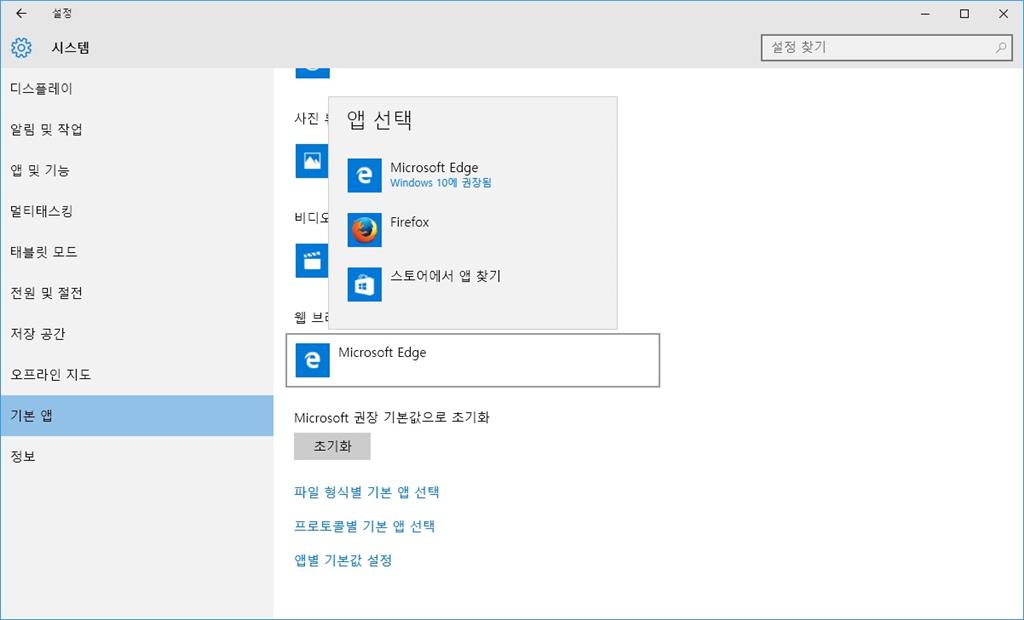This screenshot has width=1024, height=620.
Task: Open 파일 형식별 기본 앱 선택 link
Action: 367,492
